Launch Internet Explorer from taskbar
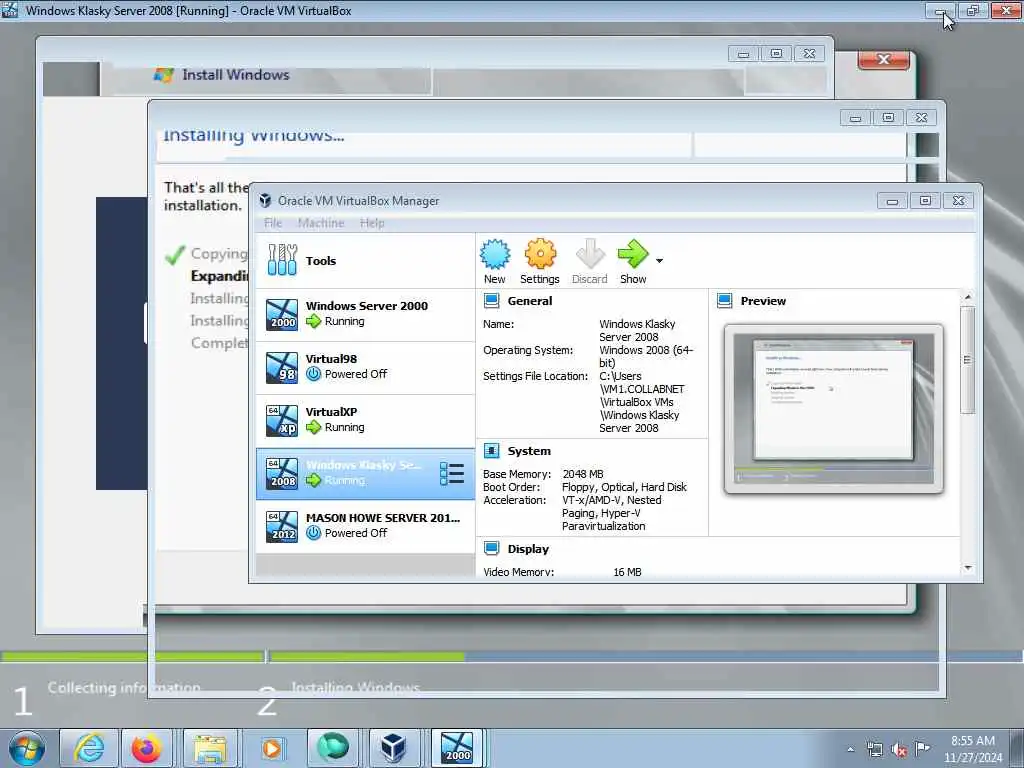This screenshot has width=1024, height=768. [89, 748]
